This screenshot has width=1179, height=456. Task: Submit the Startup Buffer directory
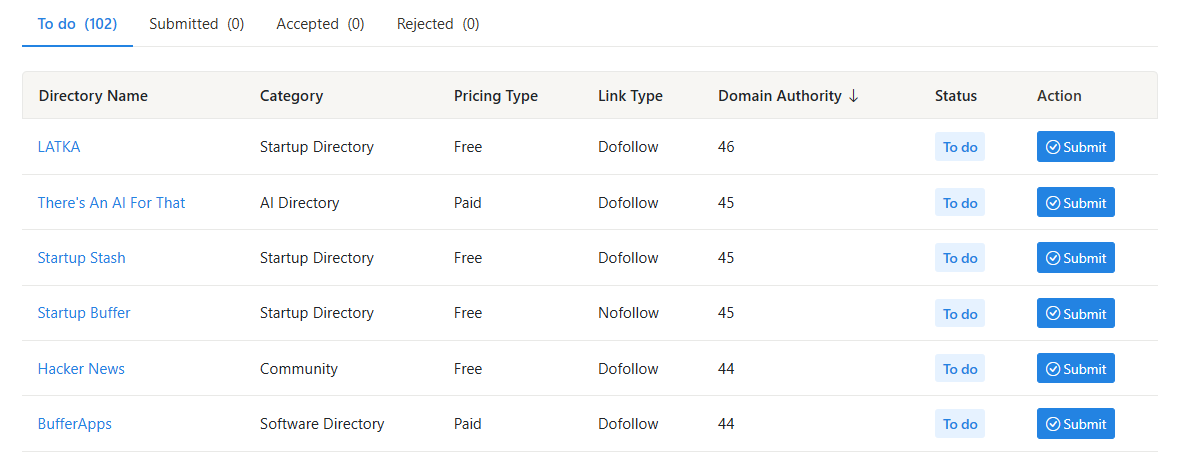1075,313
